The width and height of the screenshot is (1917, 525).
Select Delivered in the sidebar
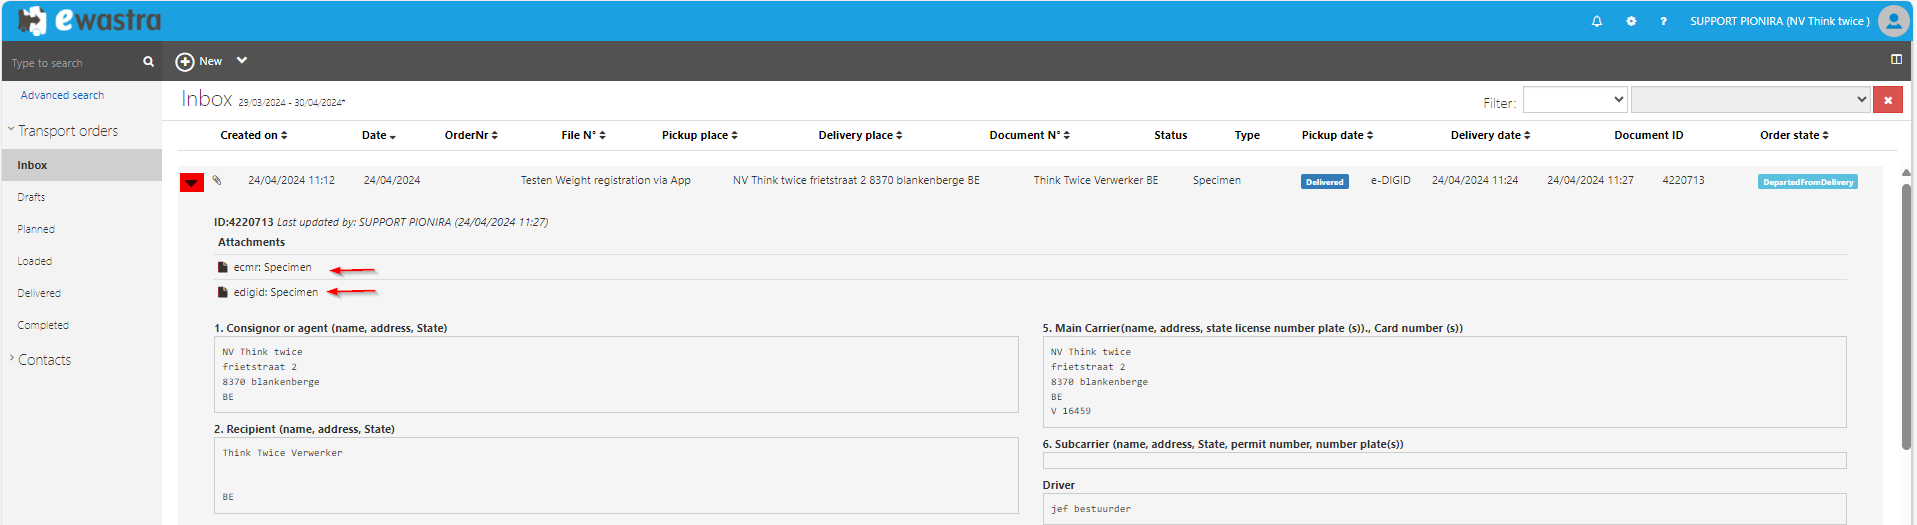click(39, 293)
